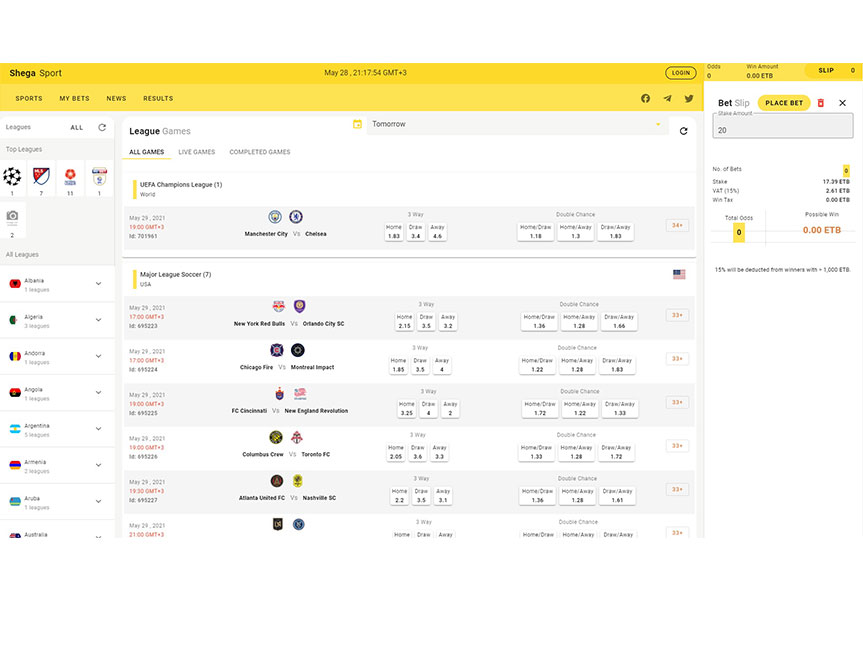Screen dimensions: 863x648
Task: Expand the Armenia leagues list
Action: (x=99, y=466)
